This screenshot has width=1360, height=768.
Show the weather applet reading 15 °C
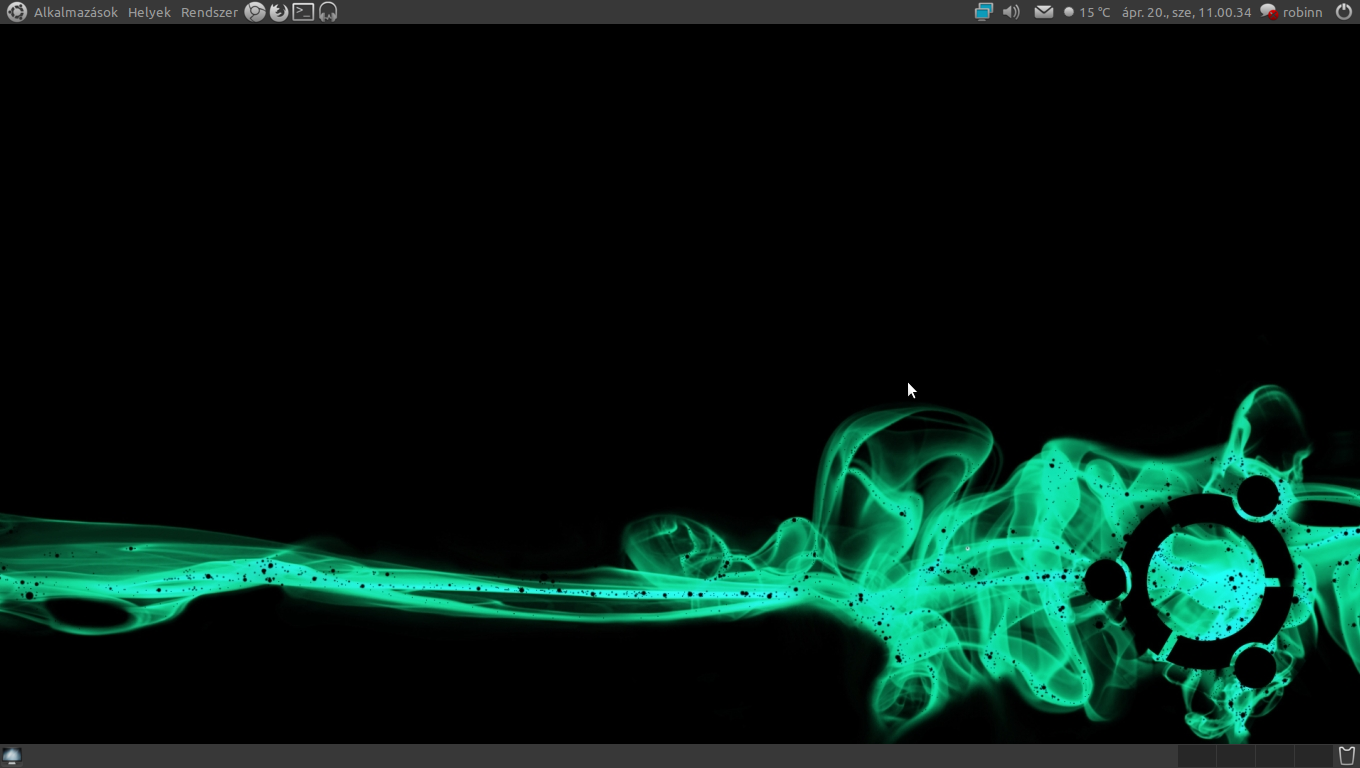tap(1087, 12)
